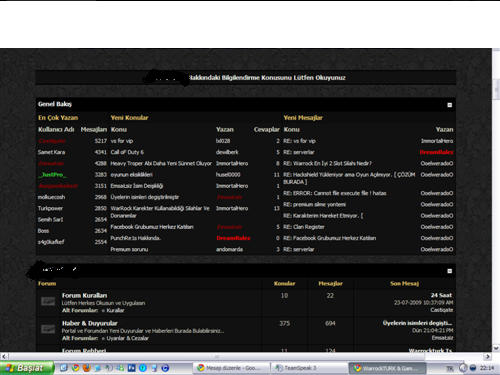Launch Chrome from the quick launch bar
The height and width of the screenshot is (375, 500).
[75, 368]
